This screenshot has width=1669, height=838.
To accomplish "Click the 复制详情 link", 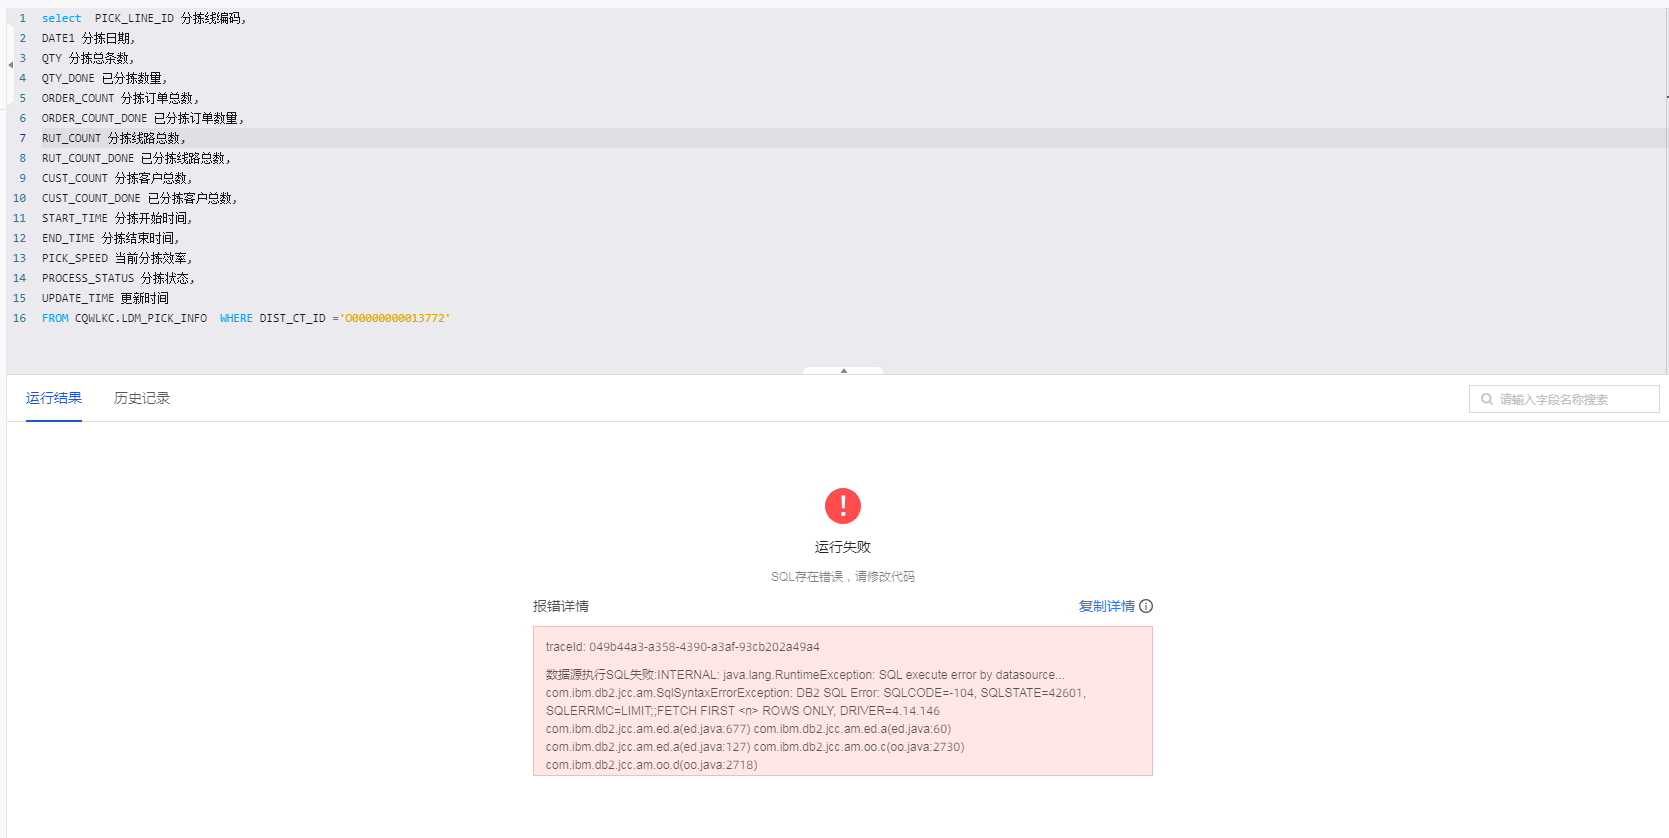I will pyautogui.click(x=1106, y=606).
